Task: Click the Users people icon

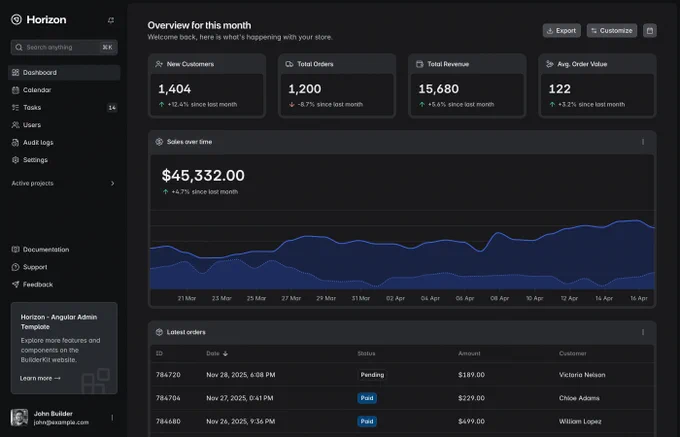Action: [x=16, y=125]
